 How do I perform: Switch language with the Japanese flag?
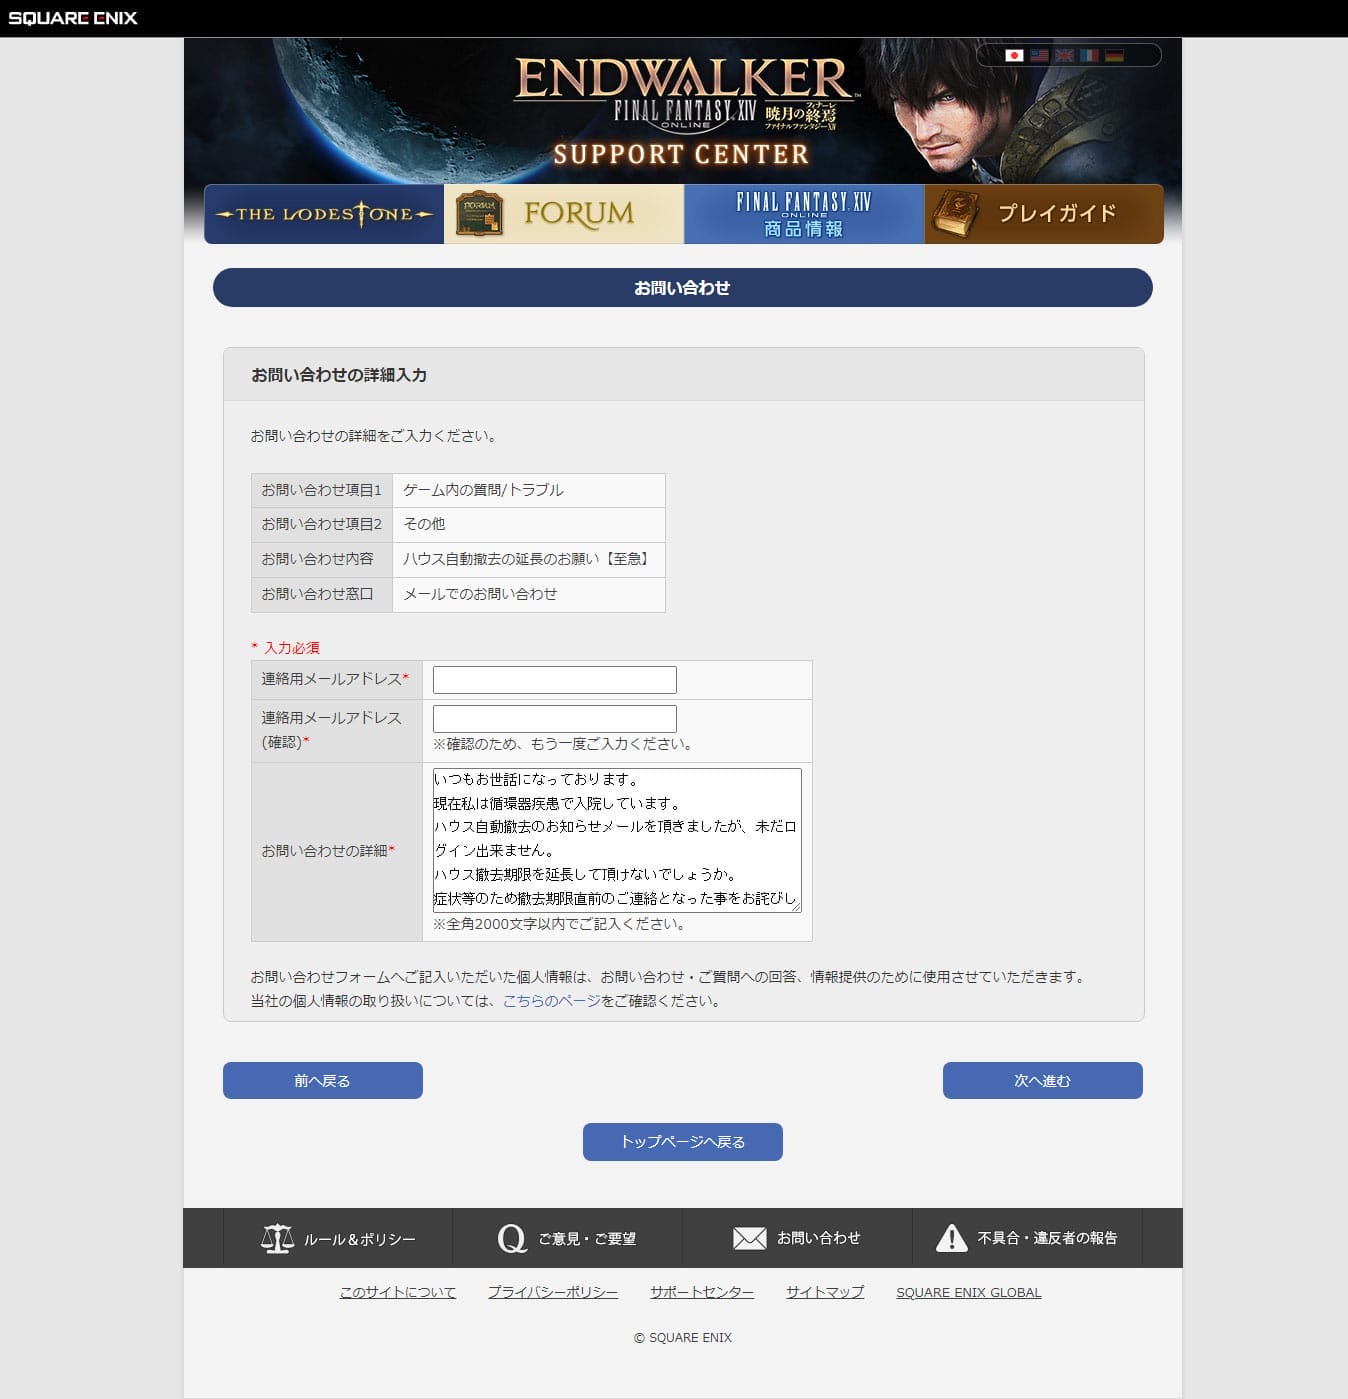coord(1014,56)
